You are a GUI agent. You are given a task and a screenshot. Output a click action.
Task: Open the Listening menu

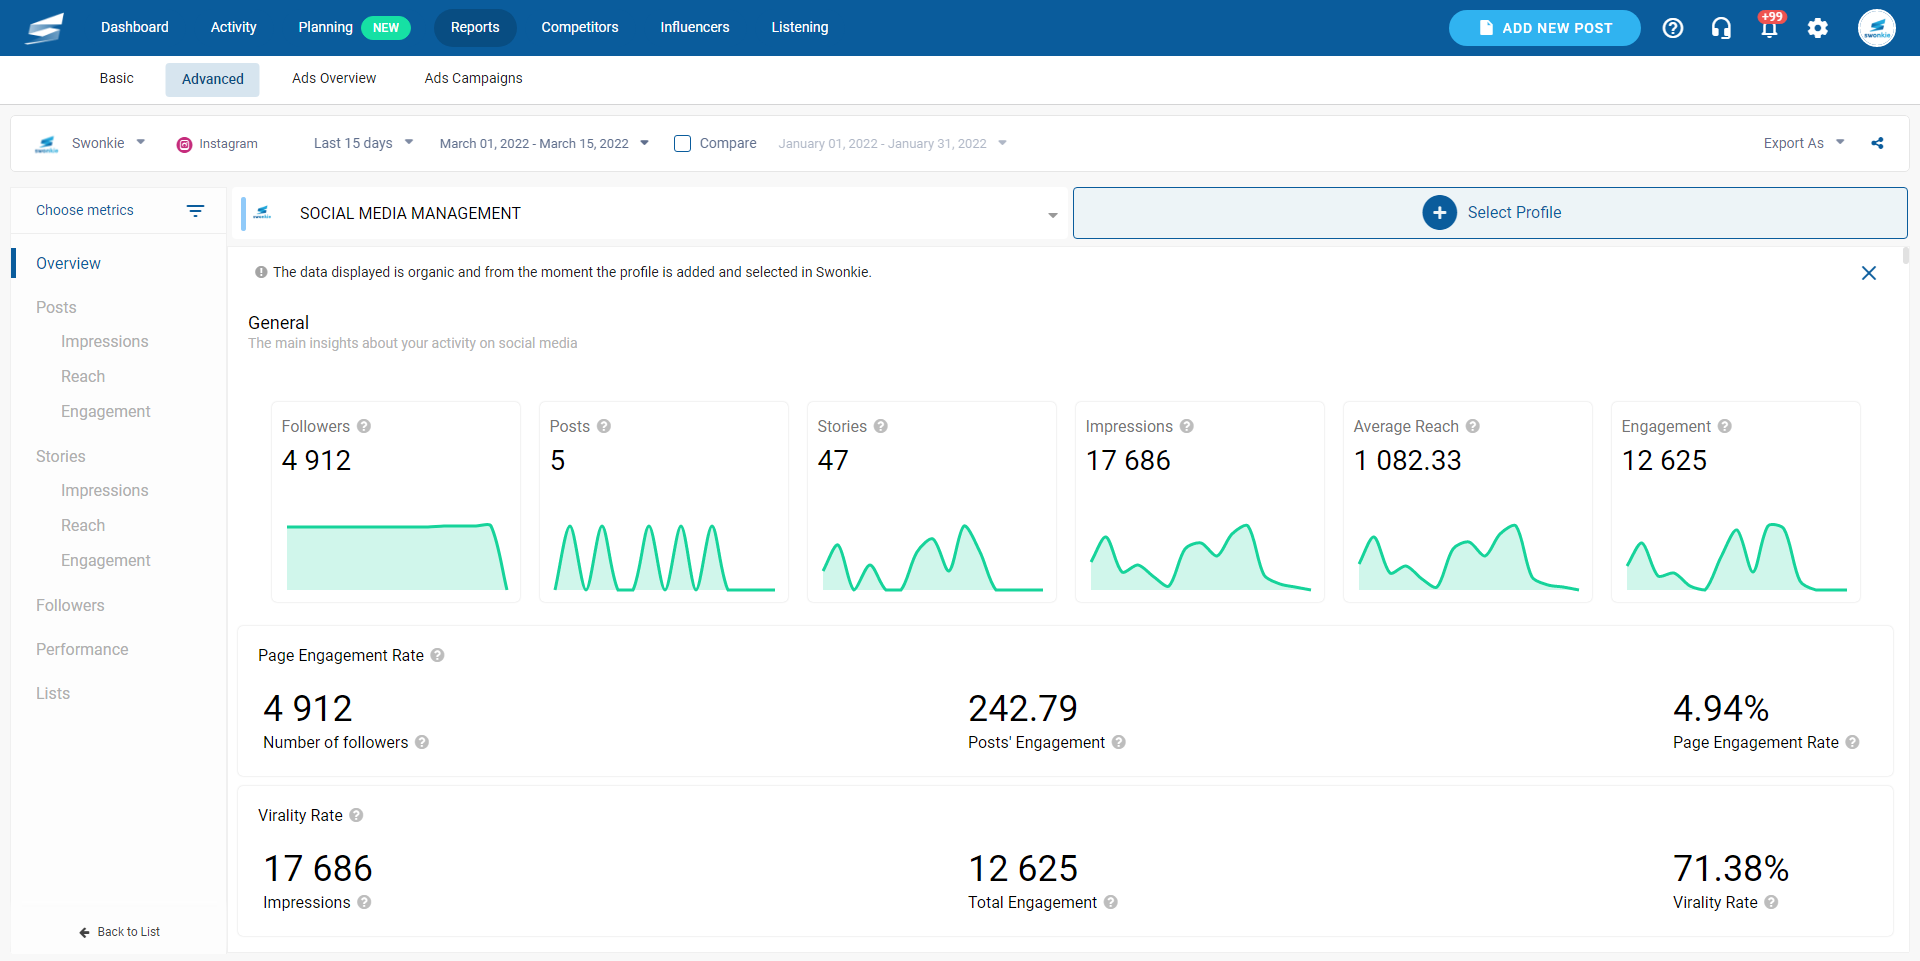800,27
